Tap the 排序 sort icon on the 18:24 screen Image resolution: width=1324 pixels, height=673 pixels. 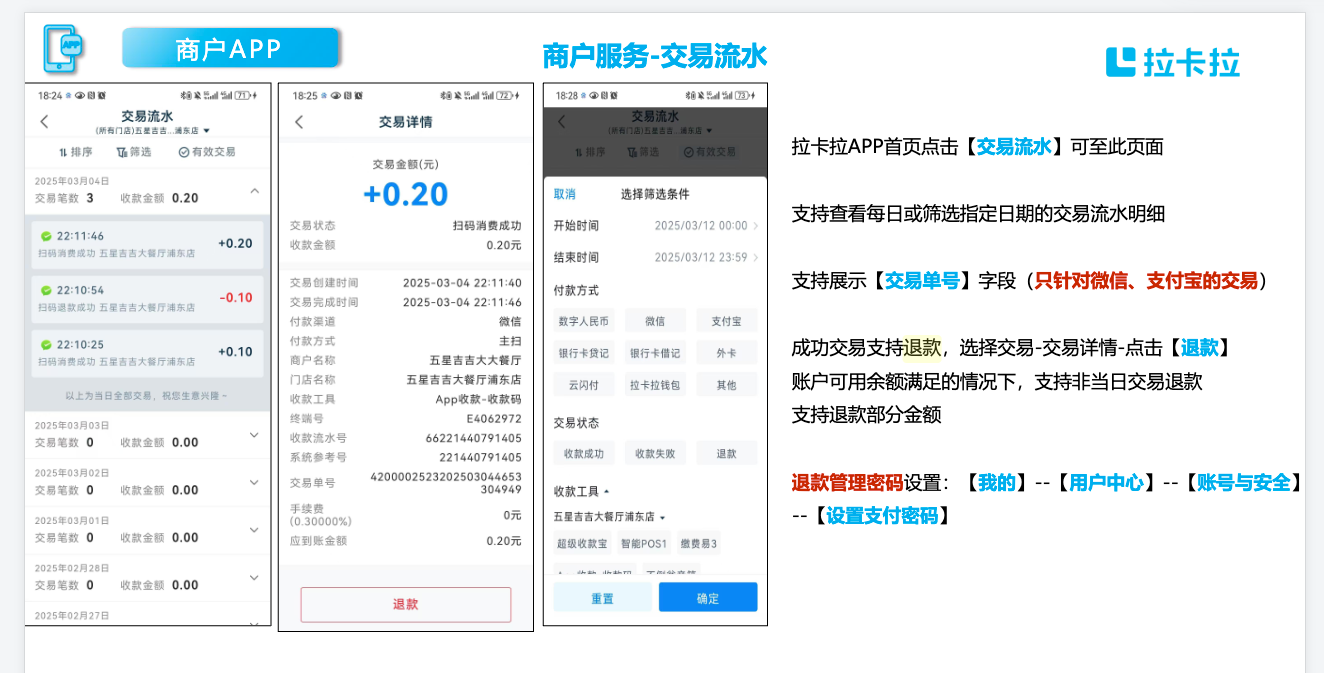pos(62,152)
